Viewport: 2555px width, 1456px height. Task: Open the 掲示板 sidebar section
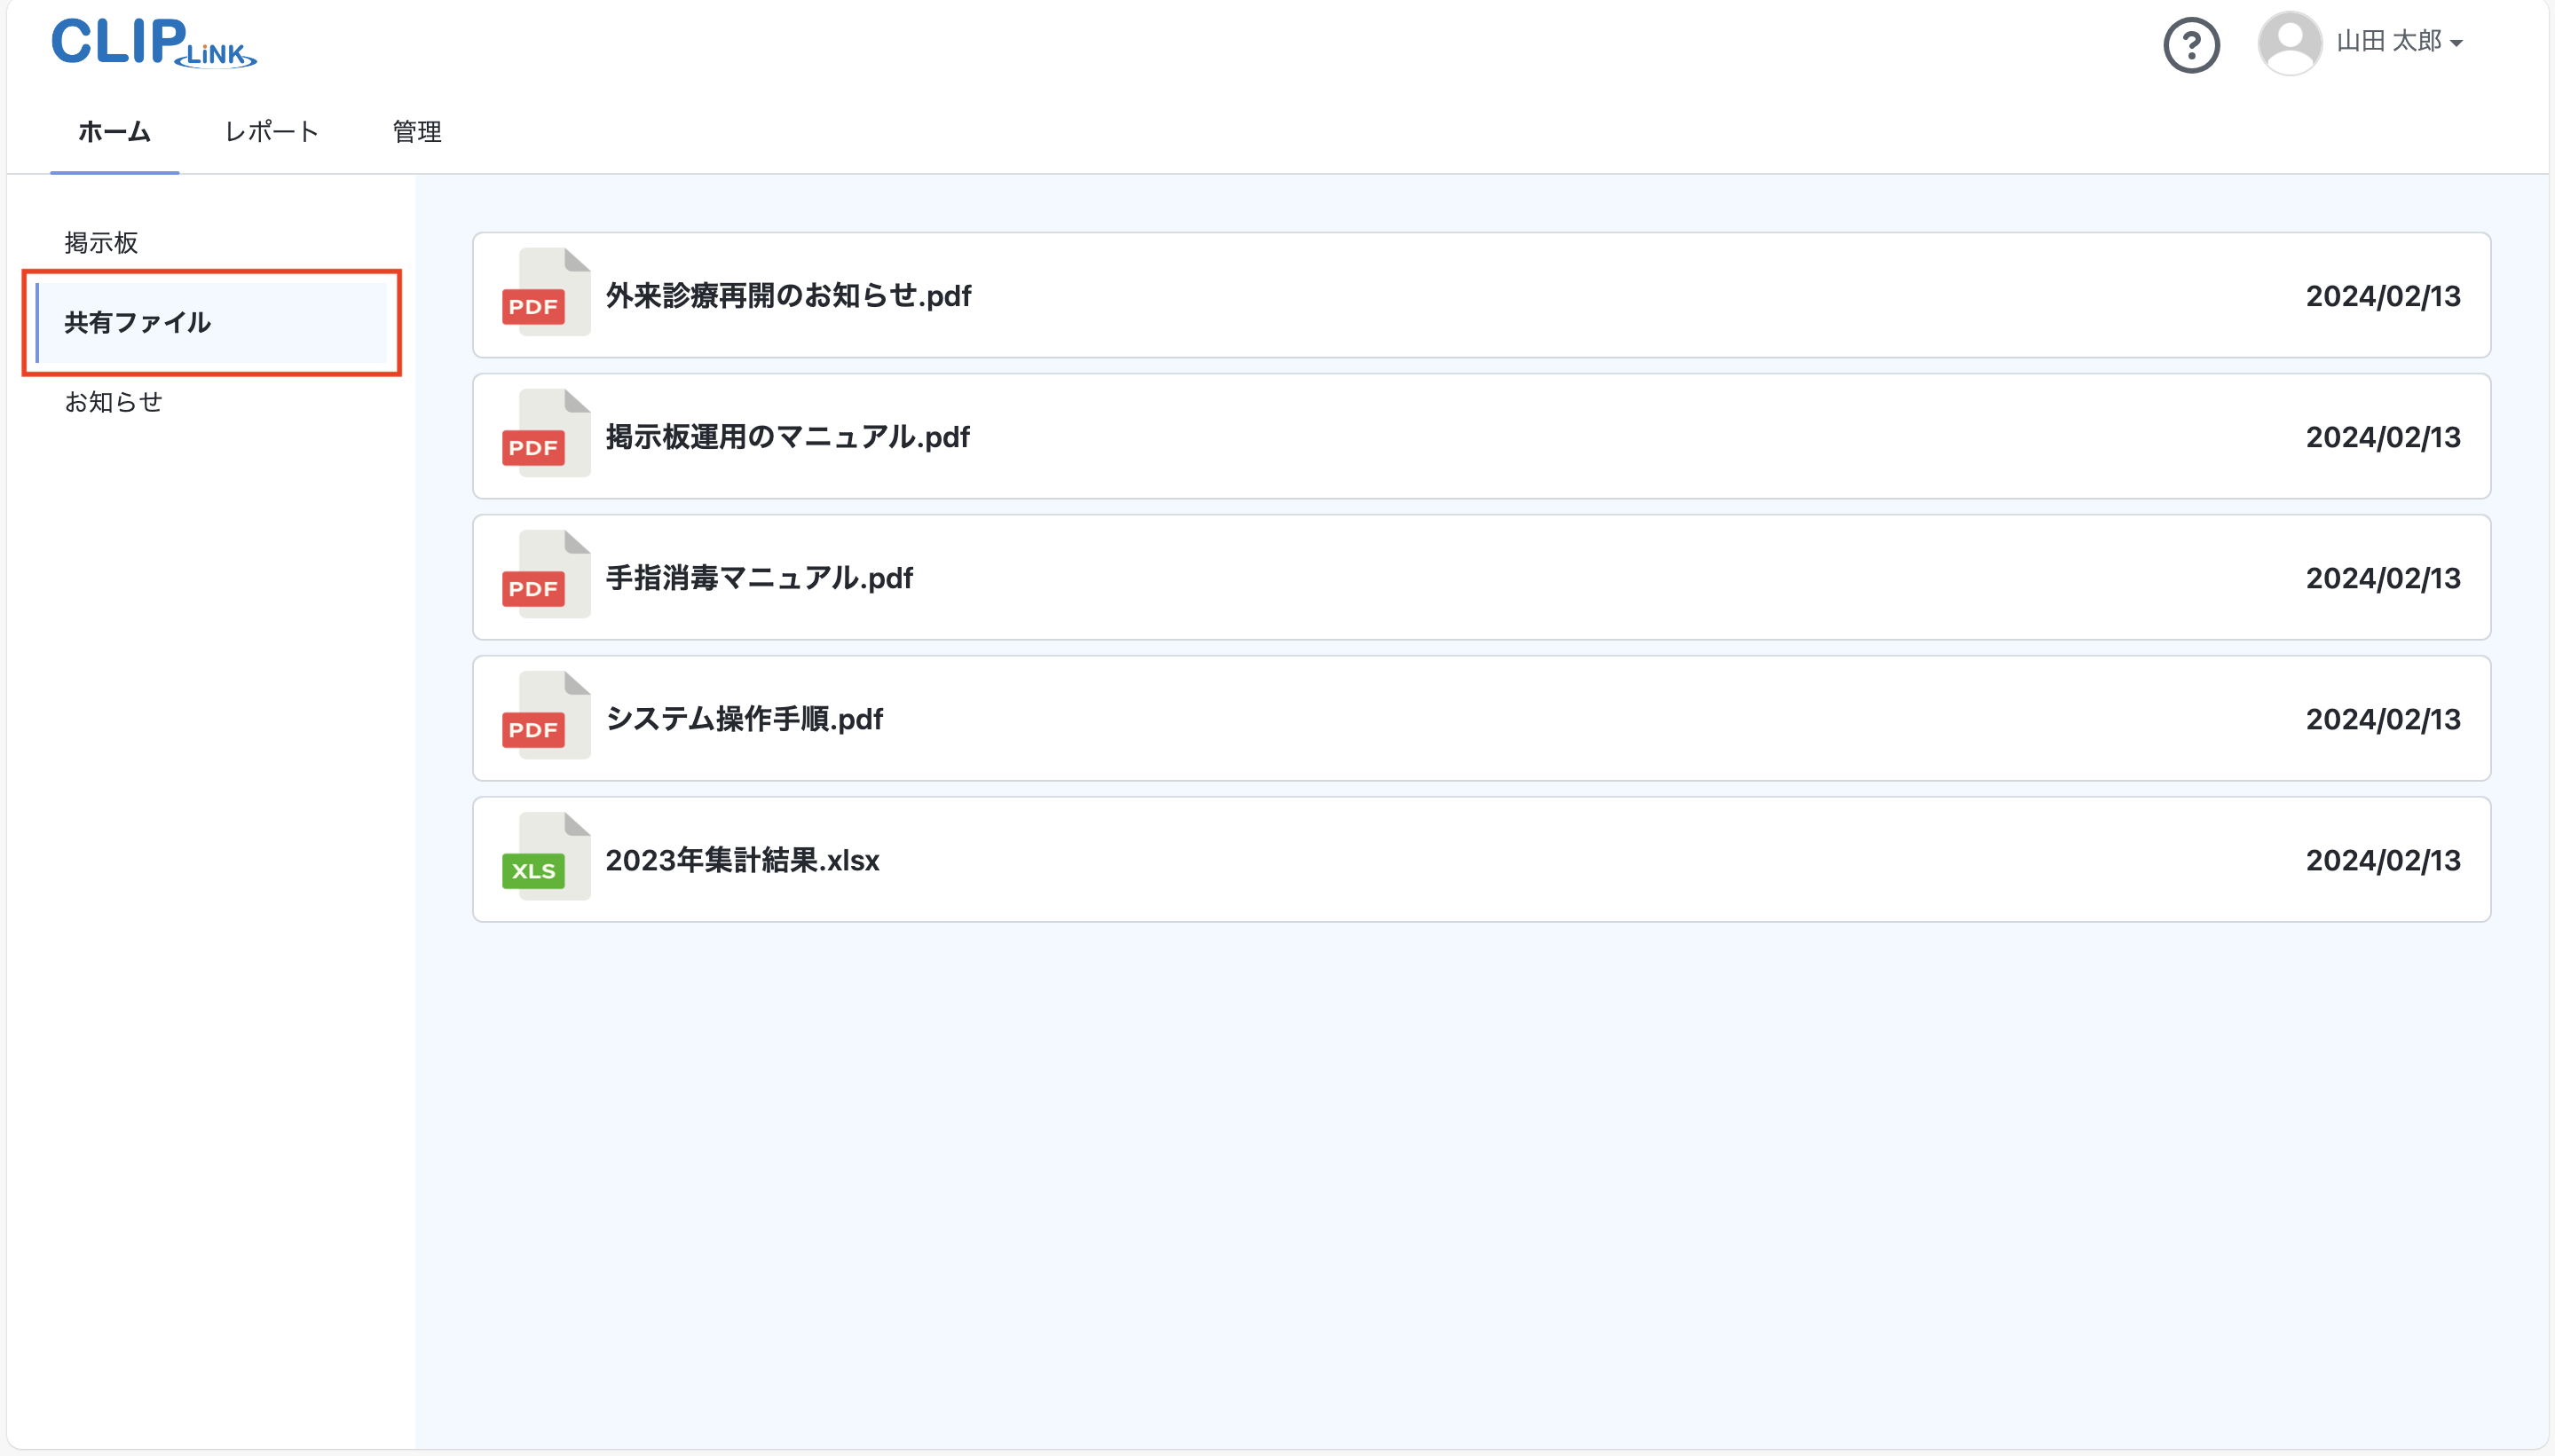101,242
